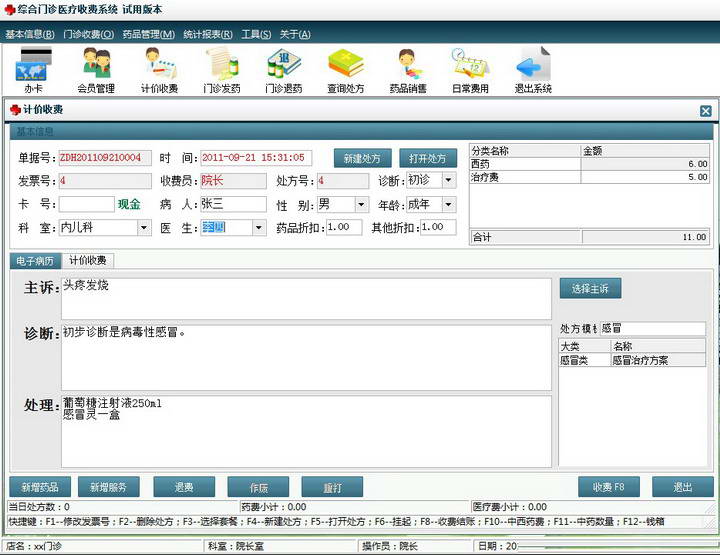Screen dimensions: 720x555
Task: Click the 发票号 field
Action: click(x=105, y=181)
